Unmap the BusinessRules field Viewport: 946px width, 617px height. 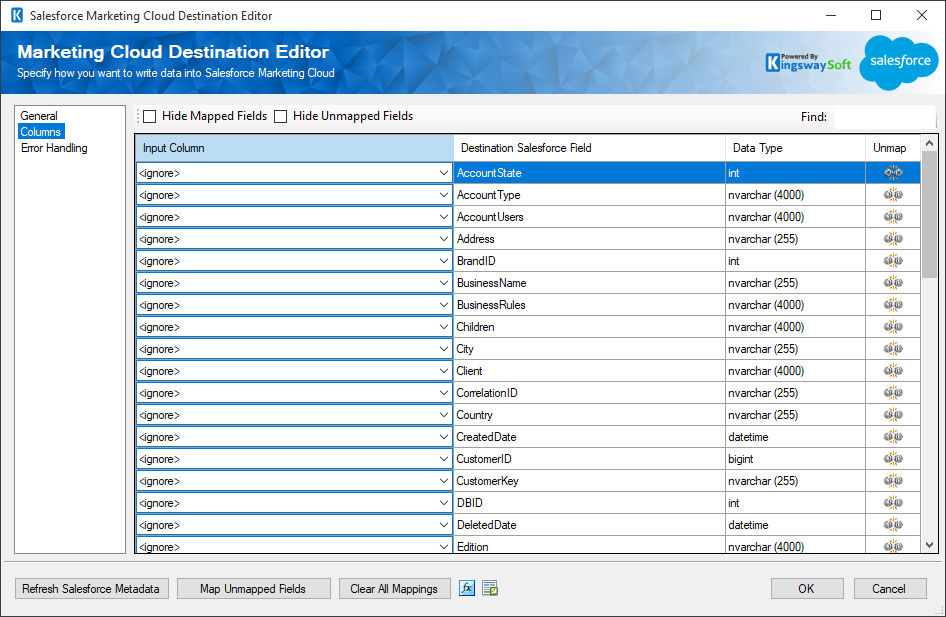(x=893, y=305)
